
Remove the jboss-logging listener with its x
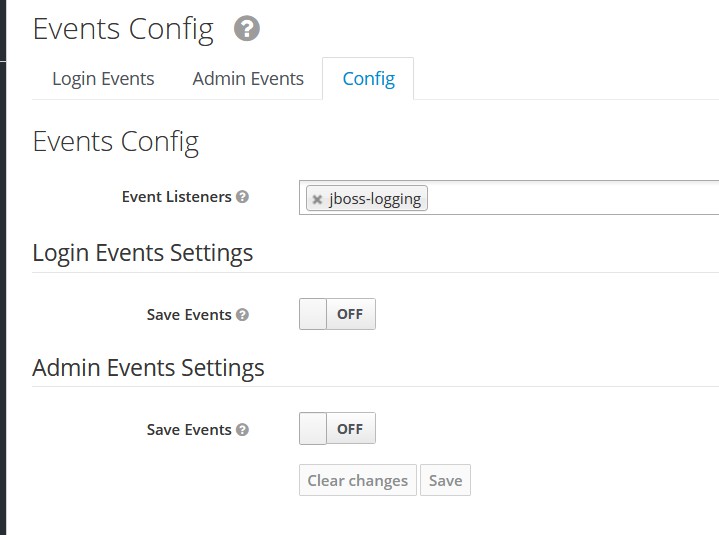(x=317, y=199)
